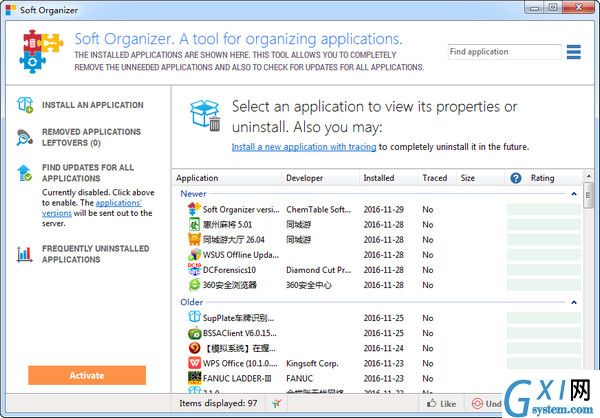
Task: Click the Install an Application box icon
Action: click(25, 105)
